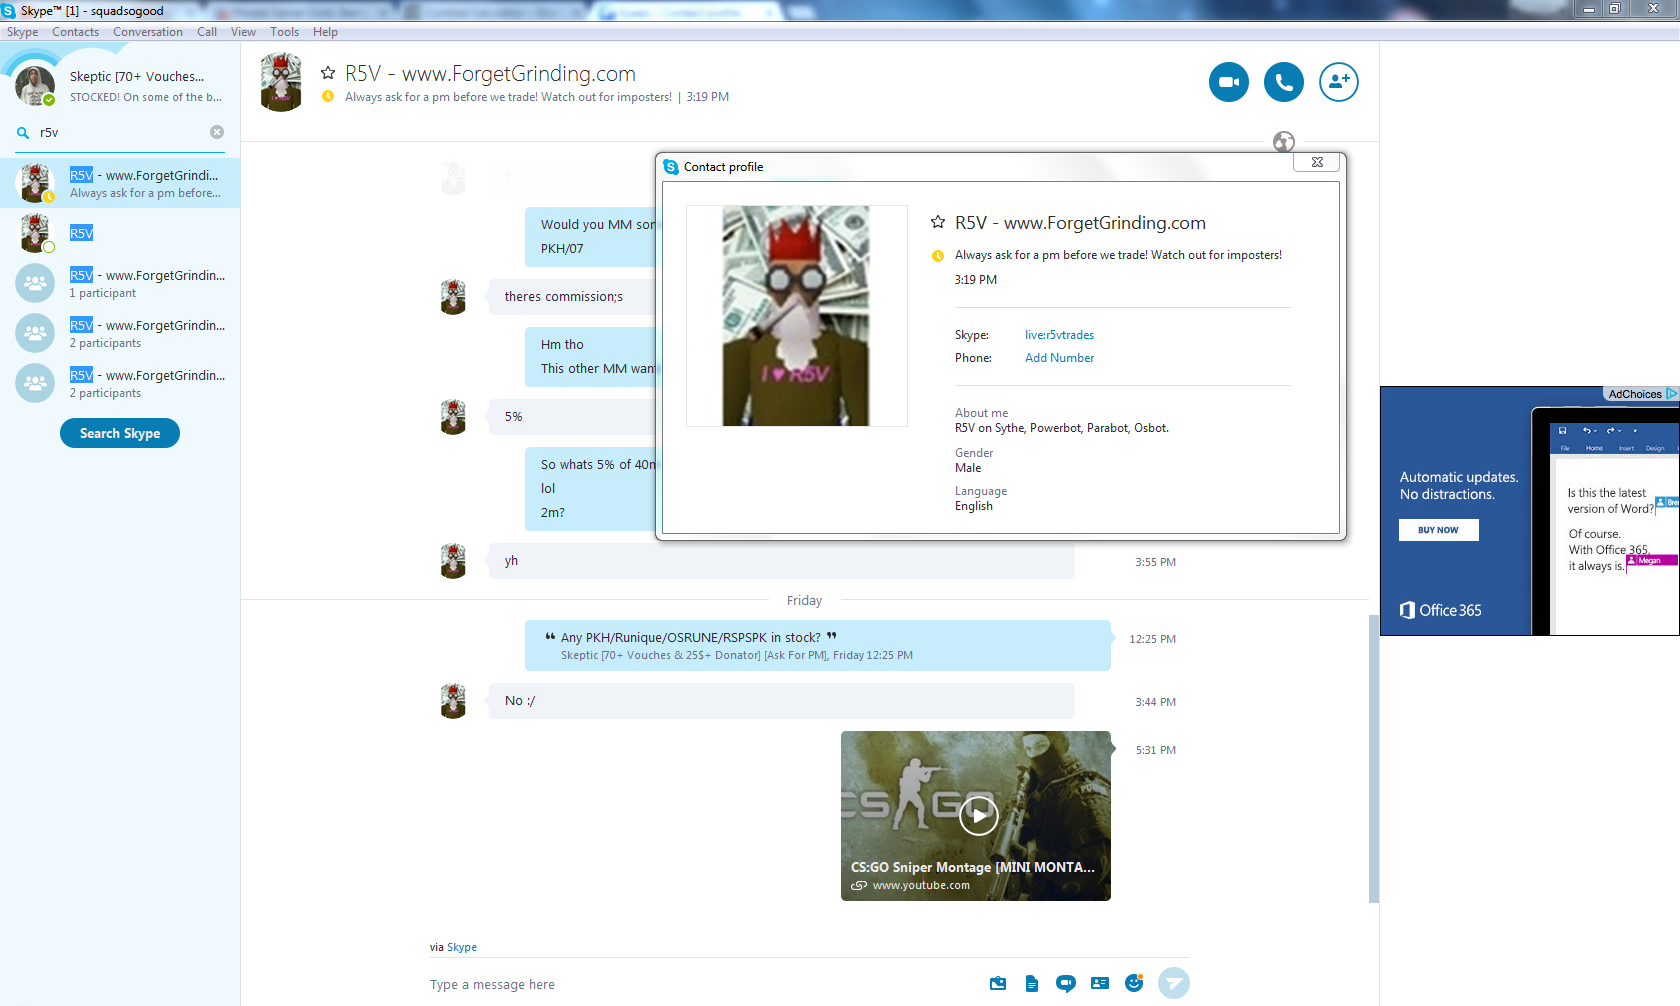The image size is (1680, 1006).
Task: Click the sender avatar beside the "5%" message
Action: click(x=453, y=416)
